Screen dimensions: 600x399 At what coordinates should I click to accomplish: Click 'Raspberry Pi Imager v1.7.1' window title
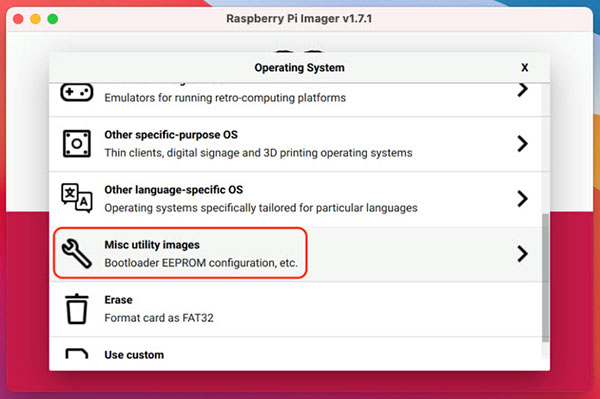coord(299,18)
